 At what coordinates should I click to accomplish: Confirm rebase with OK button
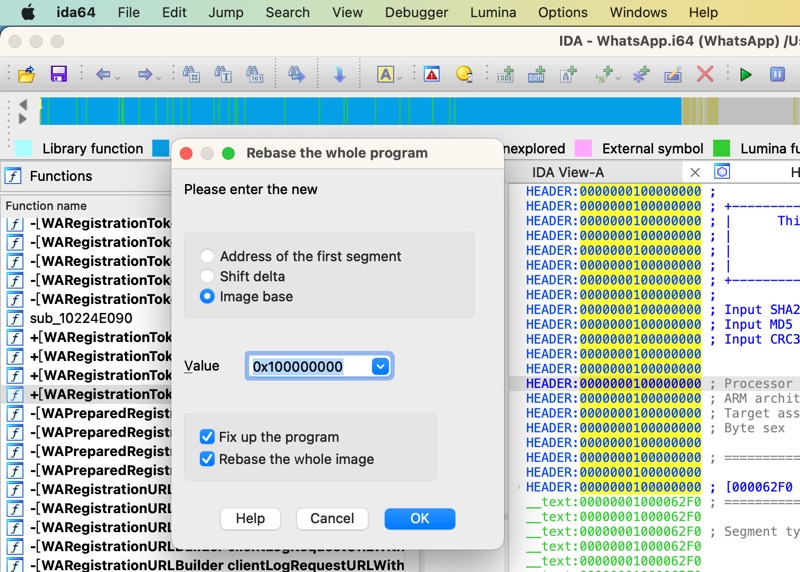click(420, 518)
